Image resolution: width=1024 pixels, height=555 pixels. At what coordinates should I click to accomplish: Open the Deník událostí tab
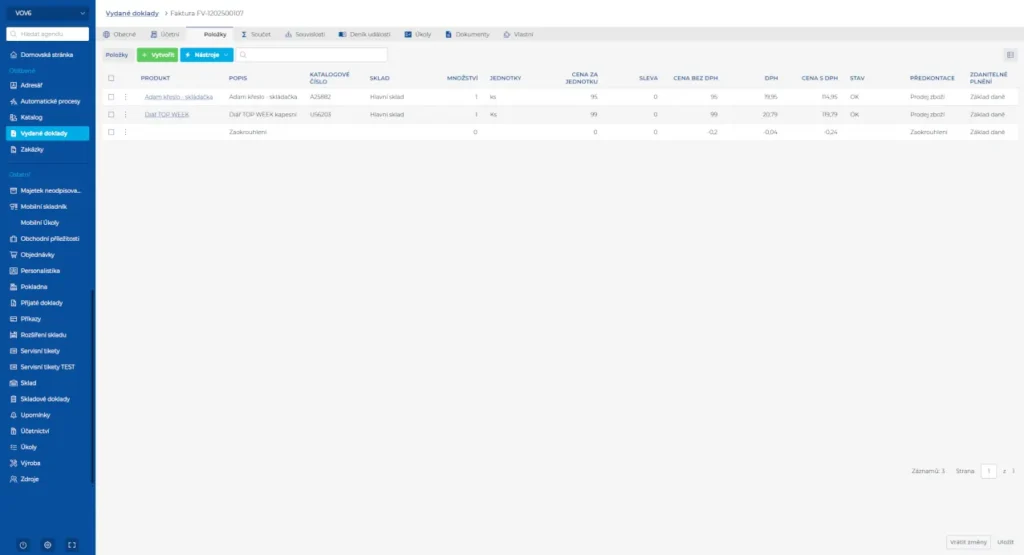click(366, 34)
